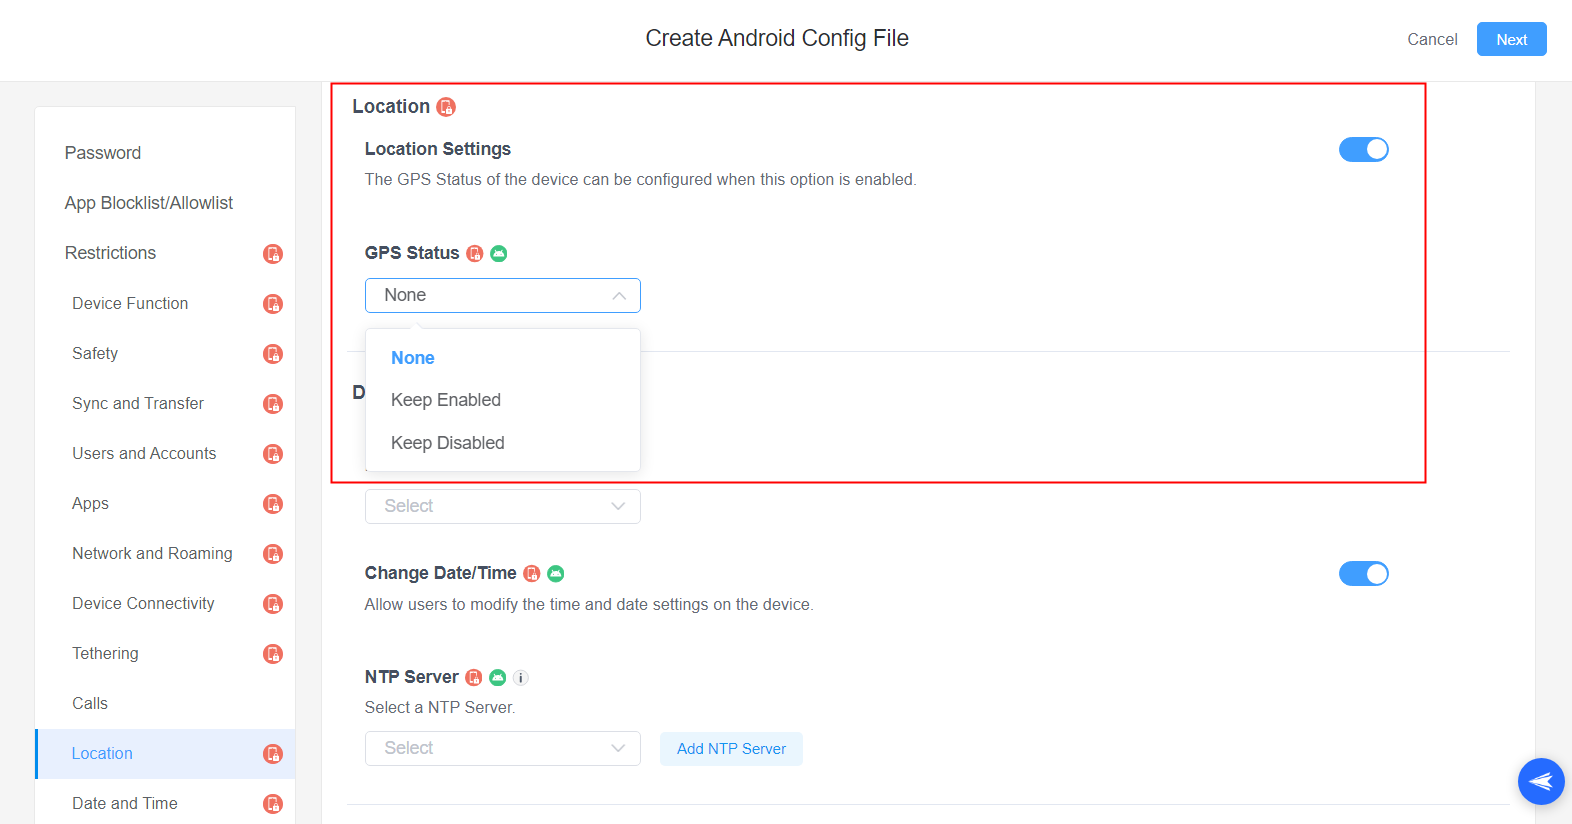Switch to the Network and Roaming section
The width and height of the screenshot is (1572, 824).
tap(151, 553)
